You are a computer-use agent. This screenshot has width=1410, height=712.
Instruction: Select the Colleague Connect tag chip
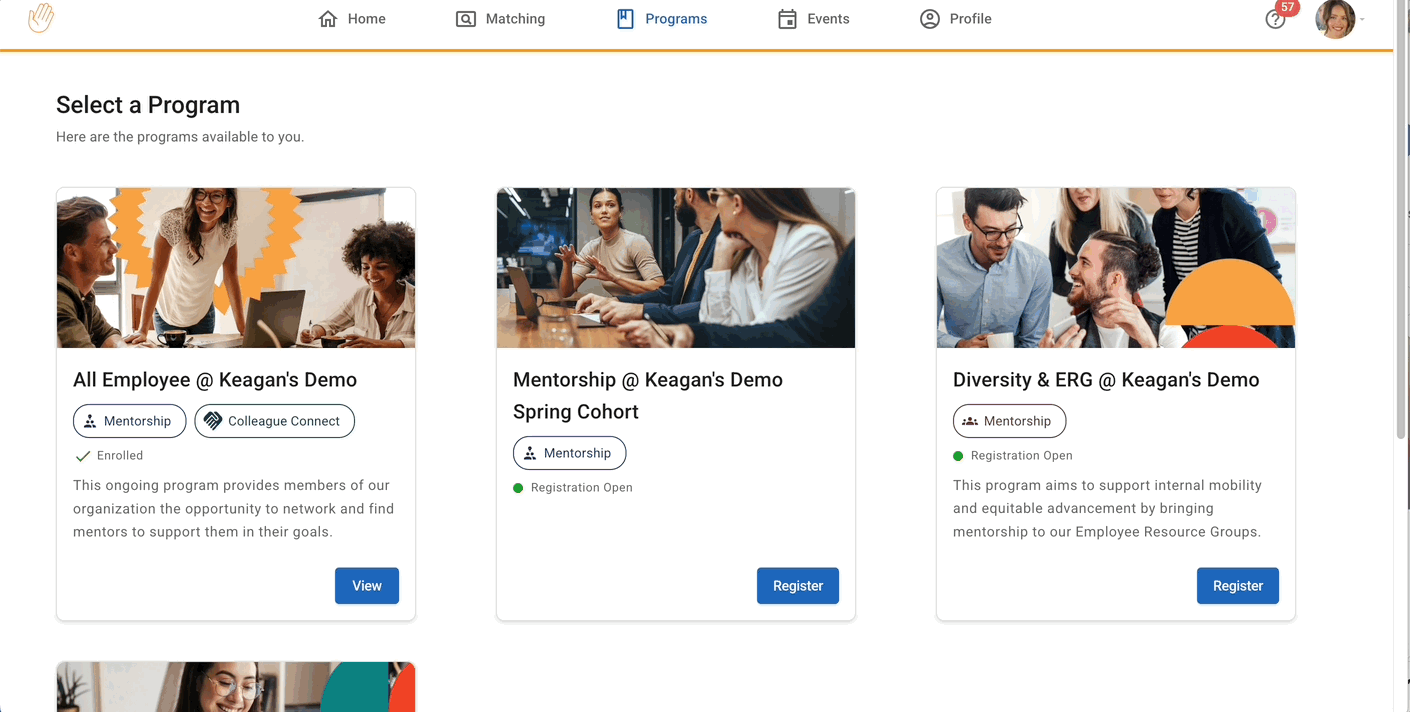point(274,421)
